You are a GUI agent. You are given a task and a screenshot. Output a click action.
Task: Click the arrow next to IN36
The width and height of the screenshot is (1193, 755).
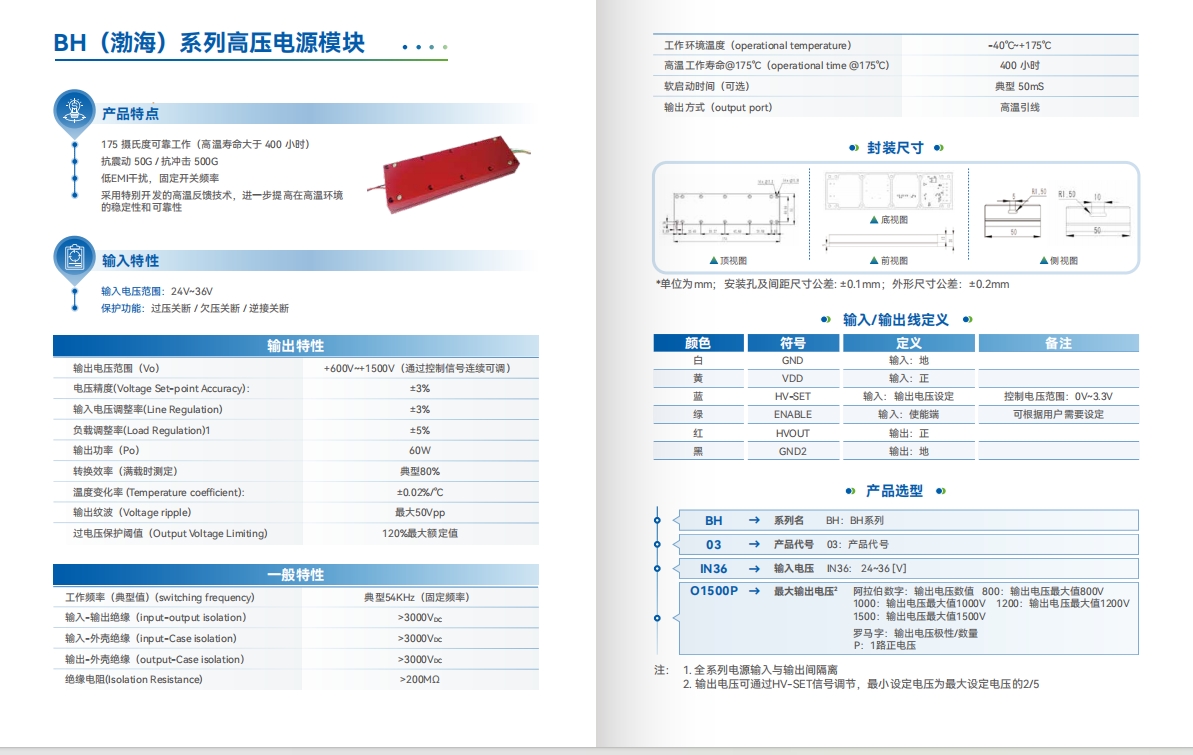coord(755,568)
